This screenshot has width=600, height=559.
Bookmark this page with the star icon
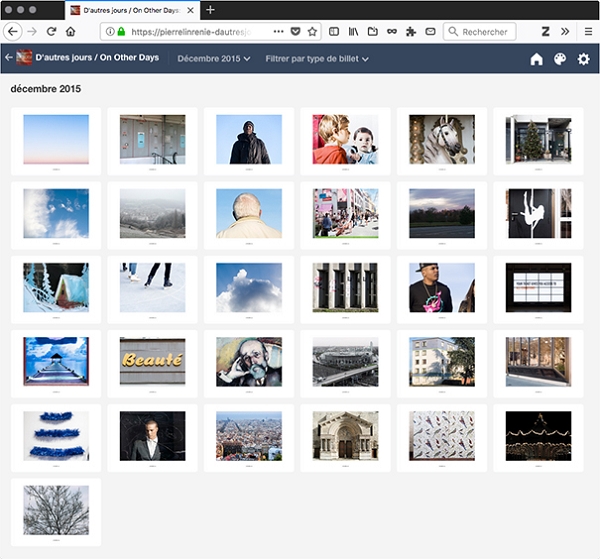tap(313, 32)
